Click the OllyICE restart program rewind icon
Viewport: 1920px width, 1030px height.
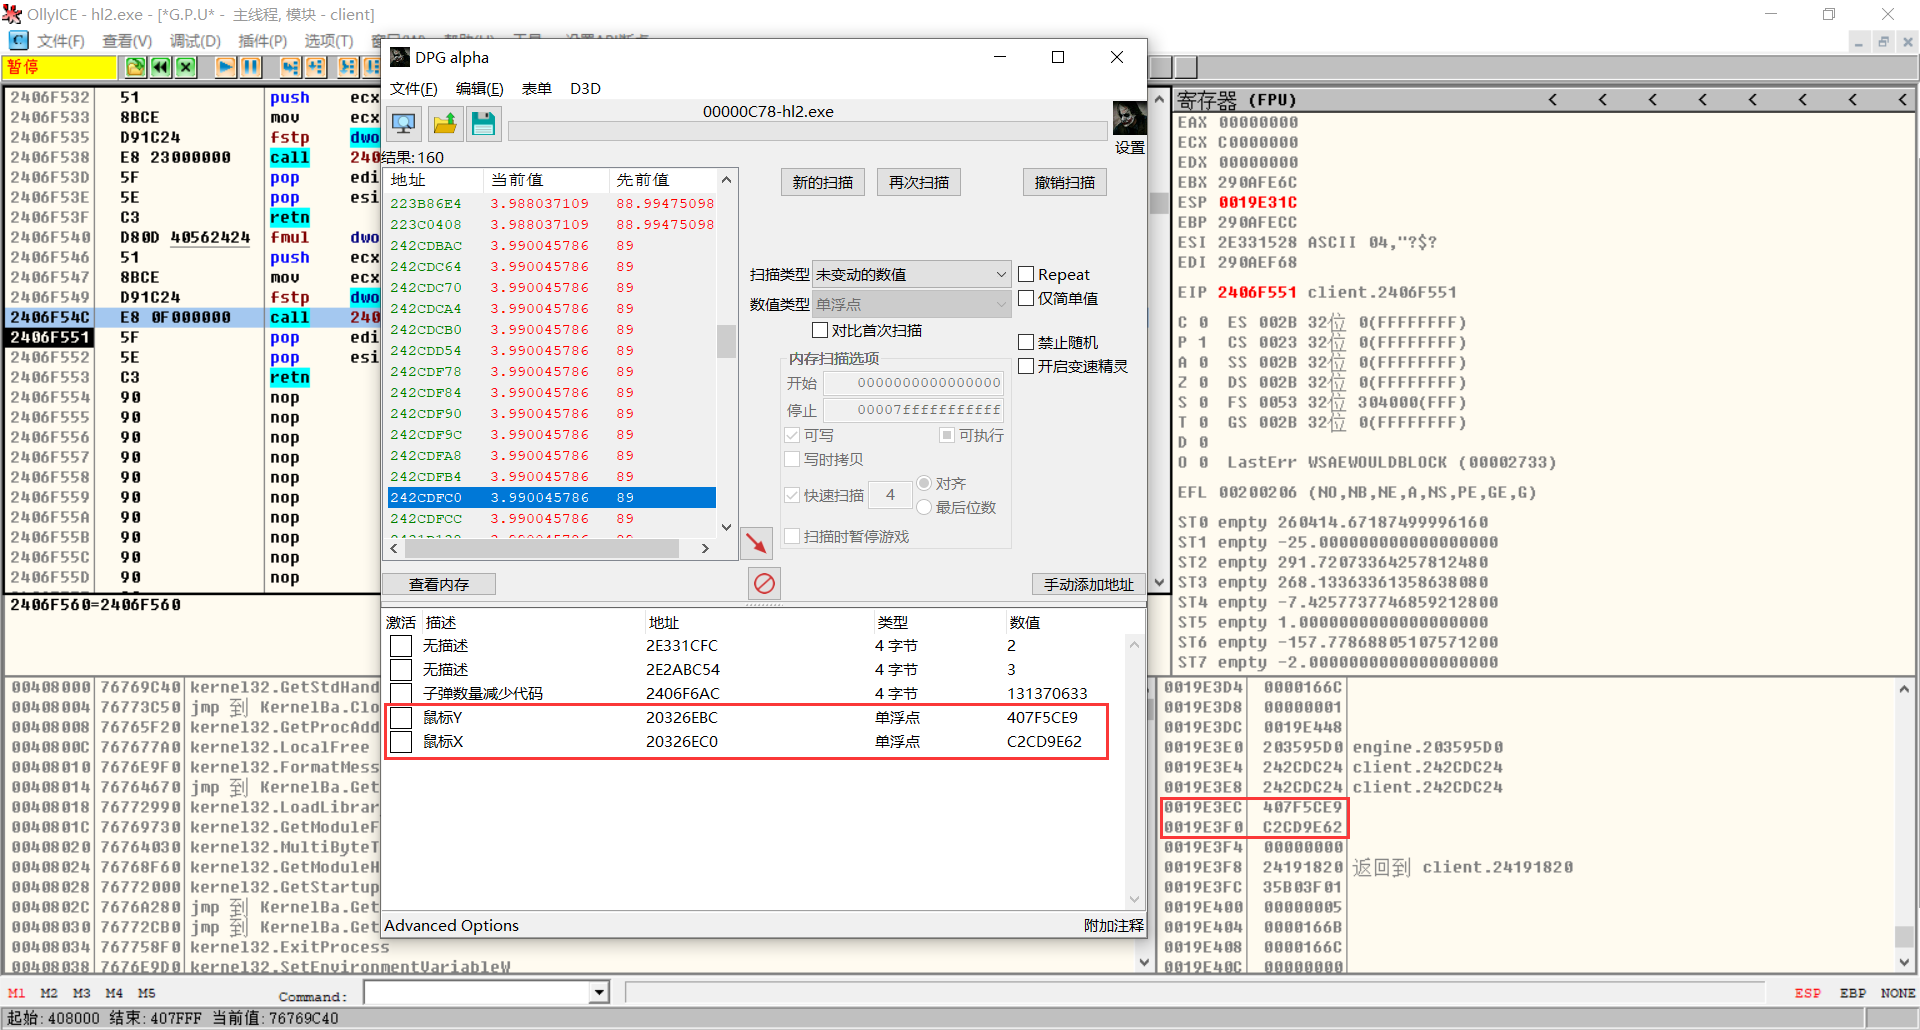point(160,67)
